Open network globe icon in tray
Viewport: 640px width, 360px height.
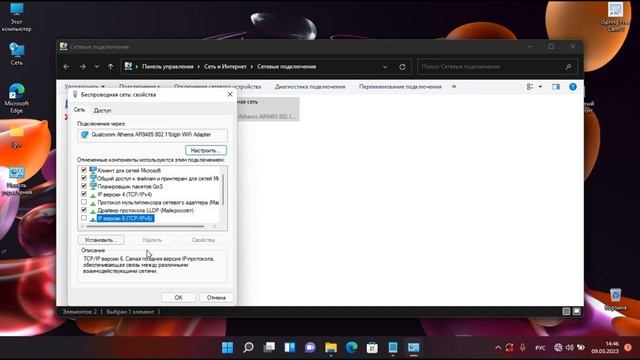[x=558, y=347]
